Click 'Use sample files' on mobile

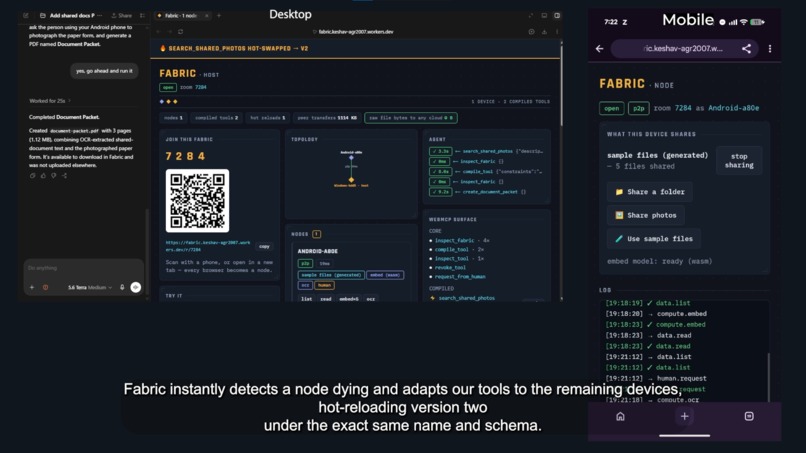coord(654,239)
